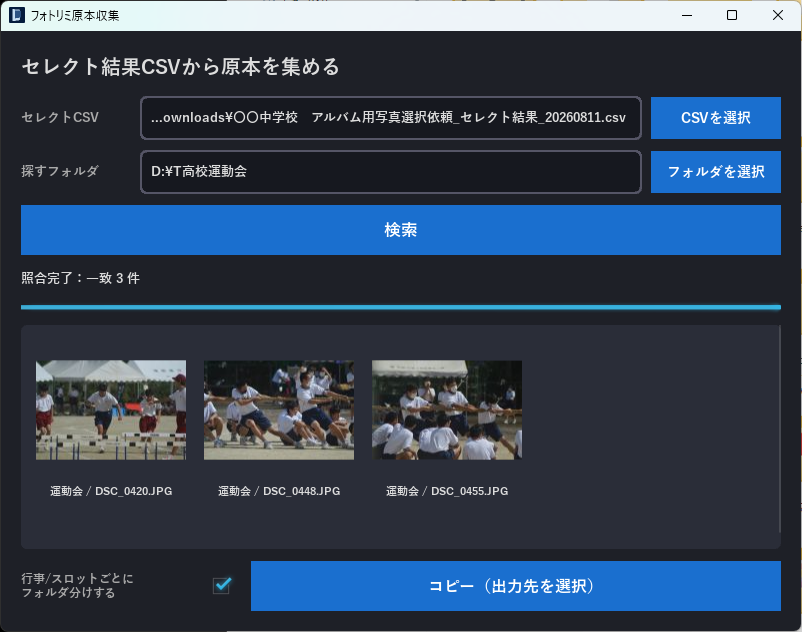The image size is (802, 632).
Task: Start matching with the 検索 button
Action: point(400,230)
